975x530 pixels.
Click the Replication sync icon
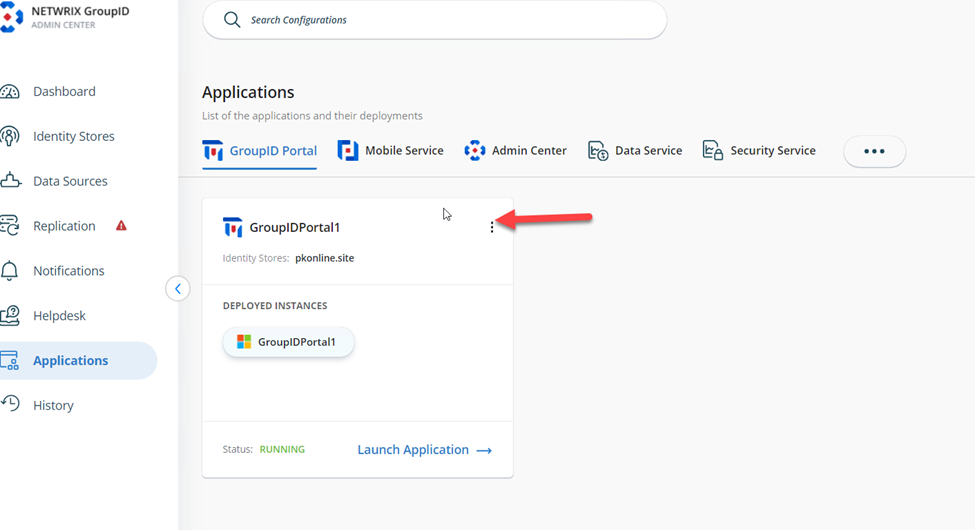9,226
